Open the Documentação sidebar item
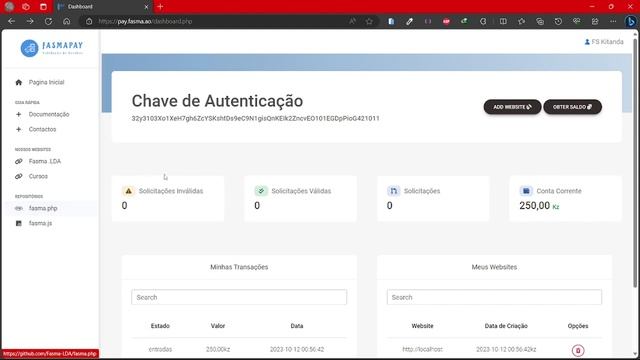 click(49, 114)
